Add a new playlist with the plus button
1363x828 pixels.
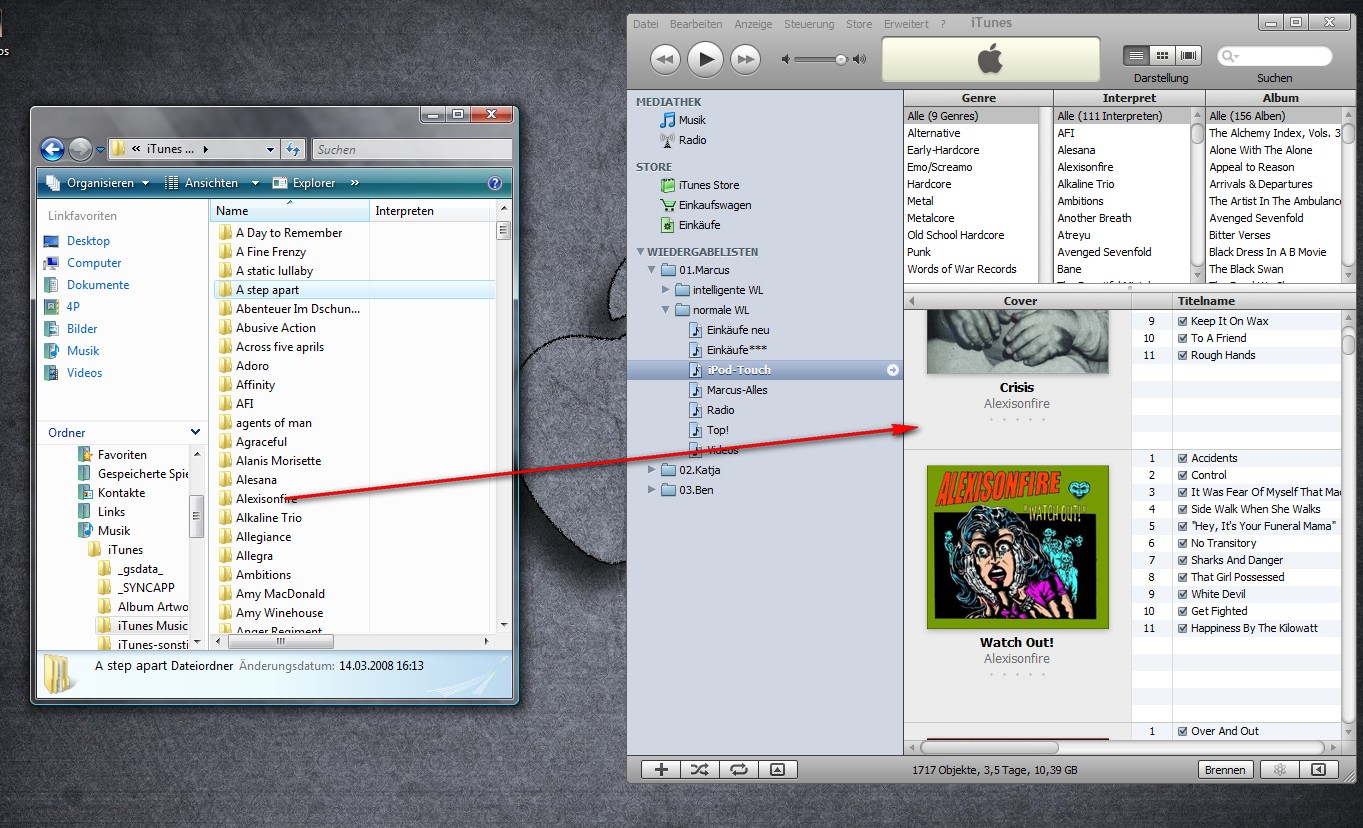[660, 770]
